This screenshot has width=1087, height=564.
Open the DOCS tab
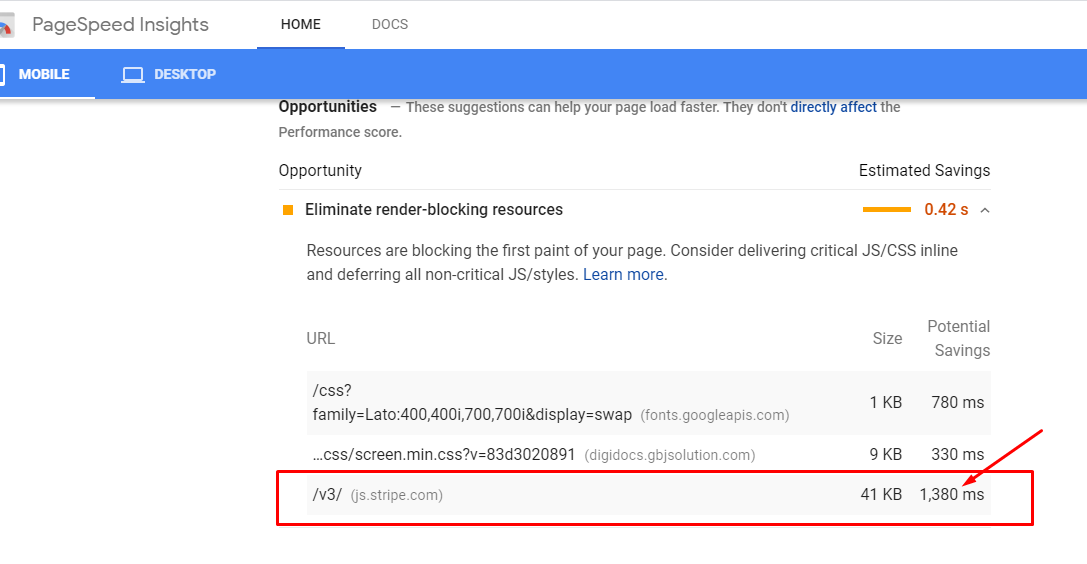click(390, 24)
